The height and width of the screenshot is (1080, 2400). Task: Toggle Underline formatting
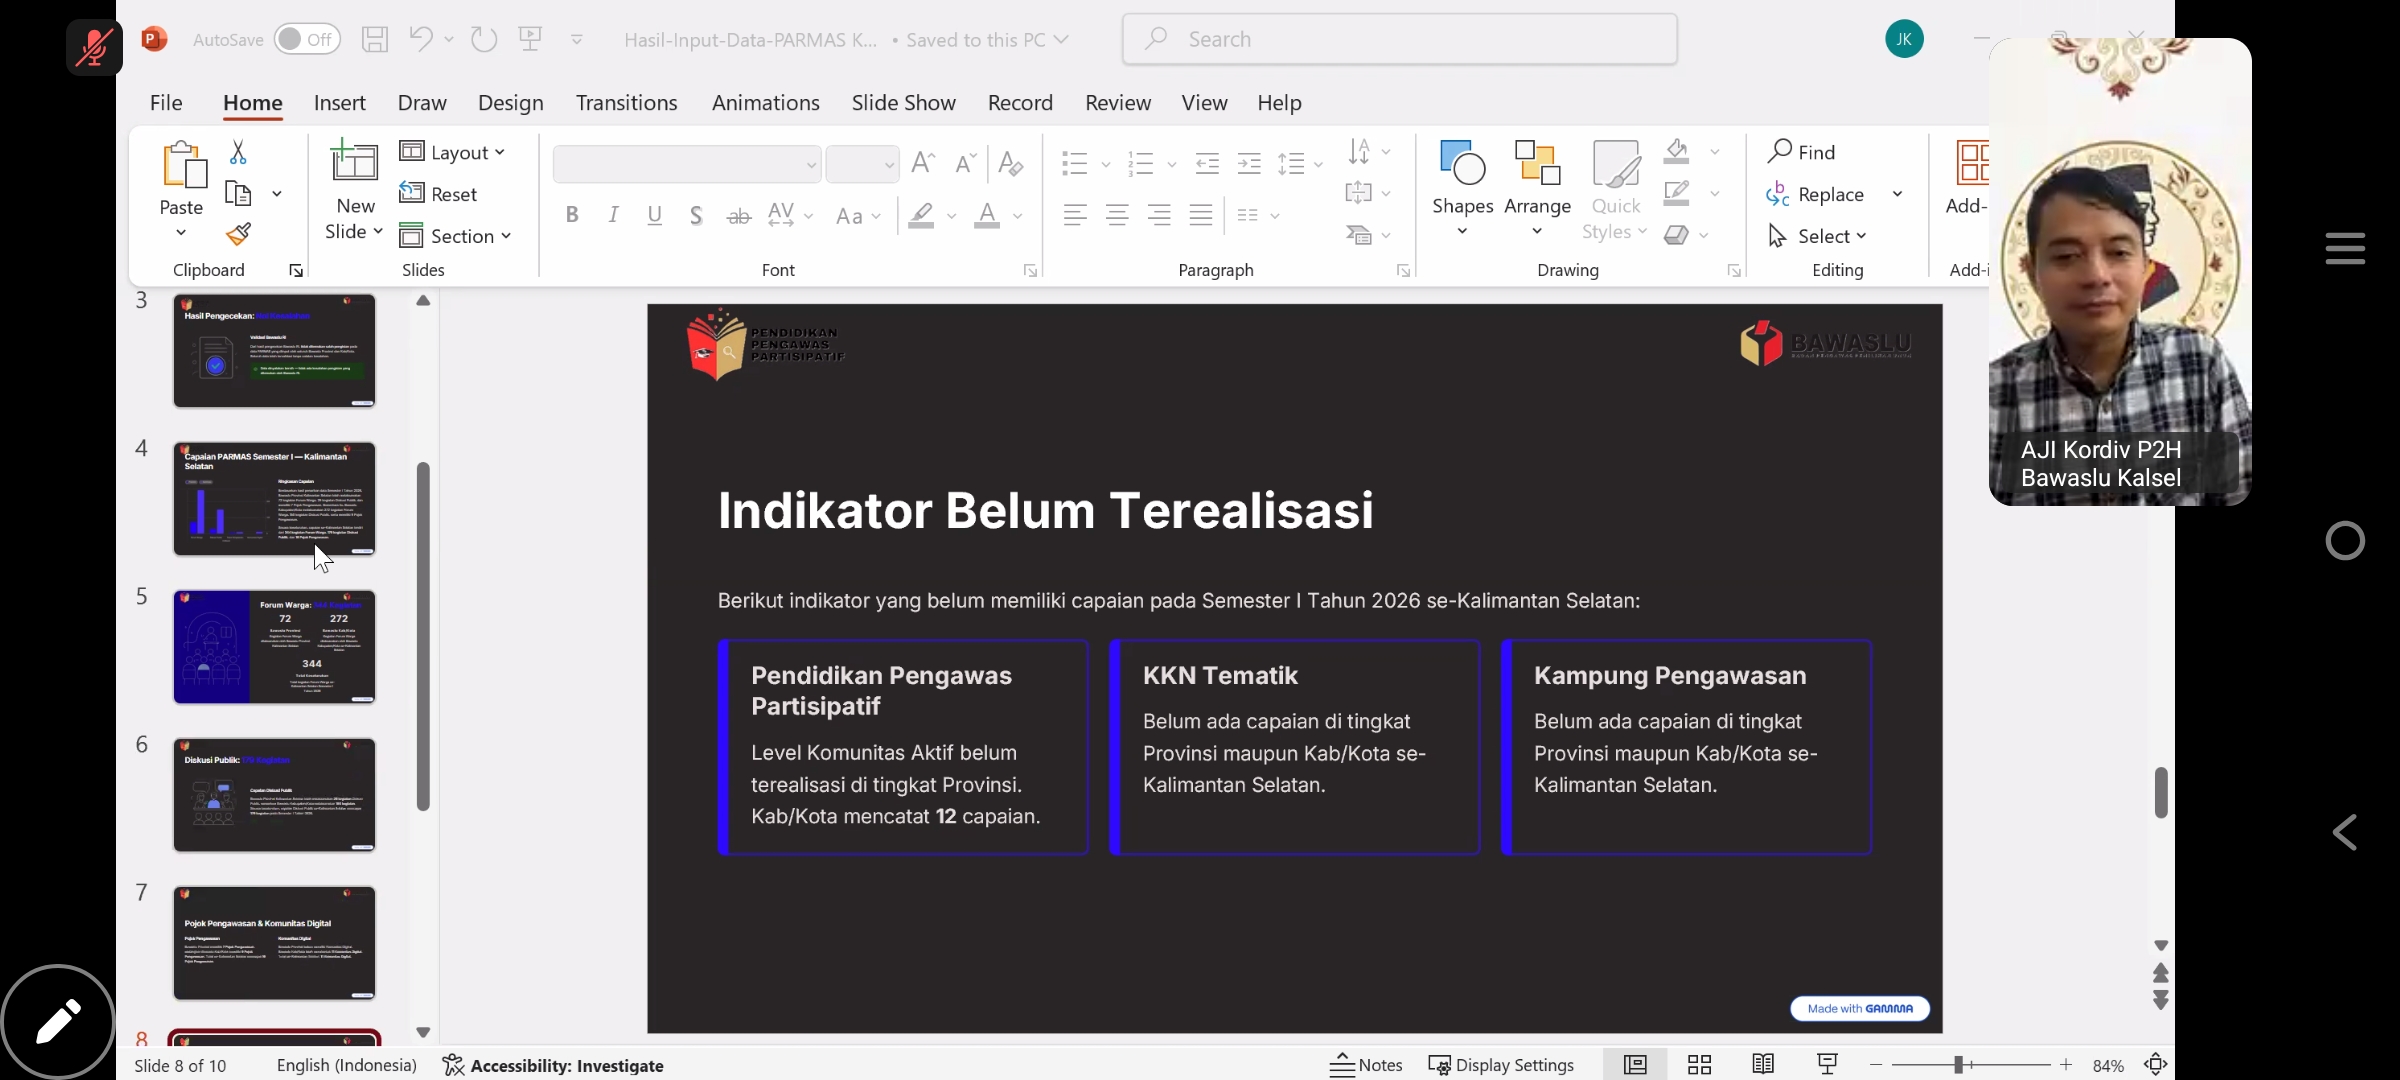(x=655, y=215)
